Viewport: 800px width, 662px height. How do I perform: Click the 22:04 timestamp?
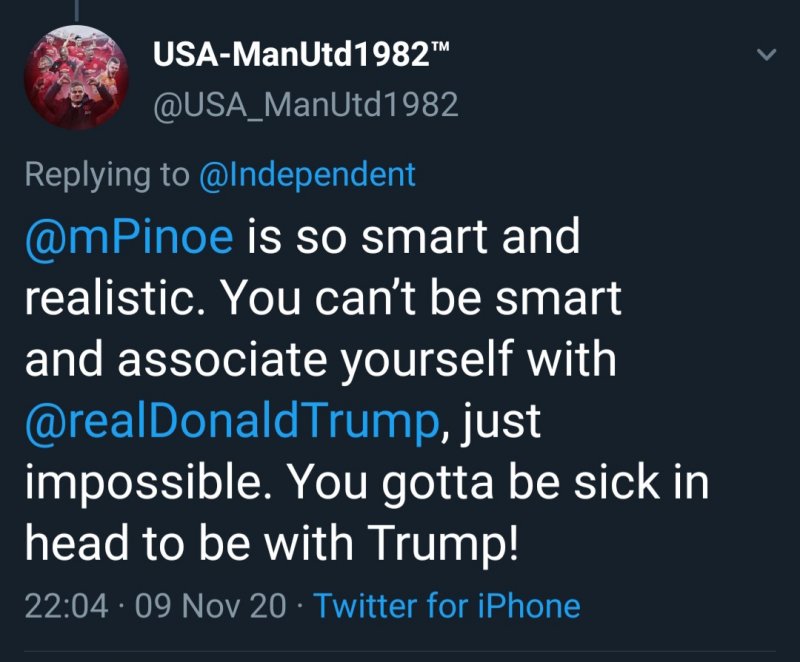(64, 605)
